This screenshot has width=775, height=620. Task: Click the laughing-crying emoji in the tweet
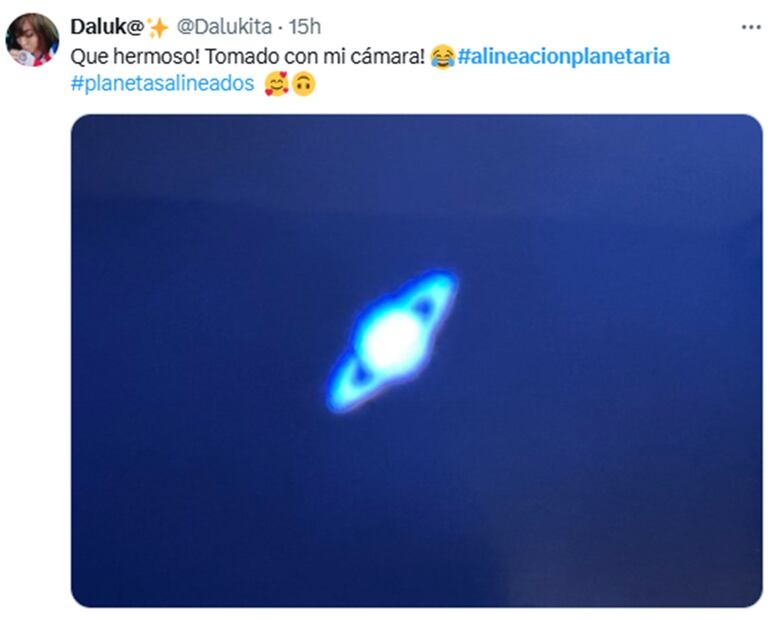(x=442, y=56)
